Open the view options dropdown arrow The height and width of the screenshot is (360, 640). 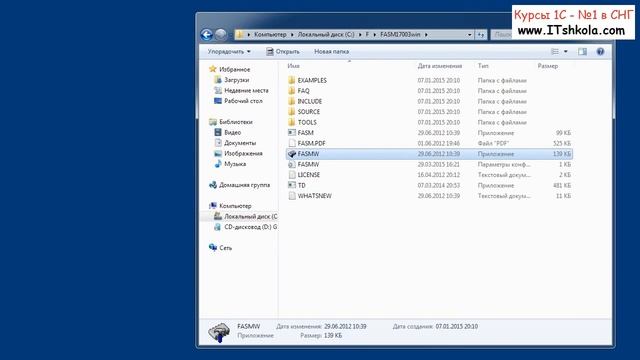565,51
